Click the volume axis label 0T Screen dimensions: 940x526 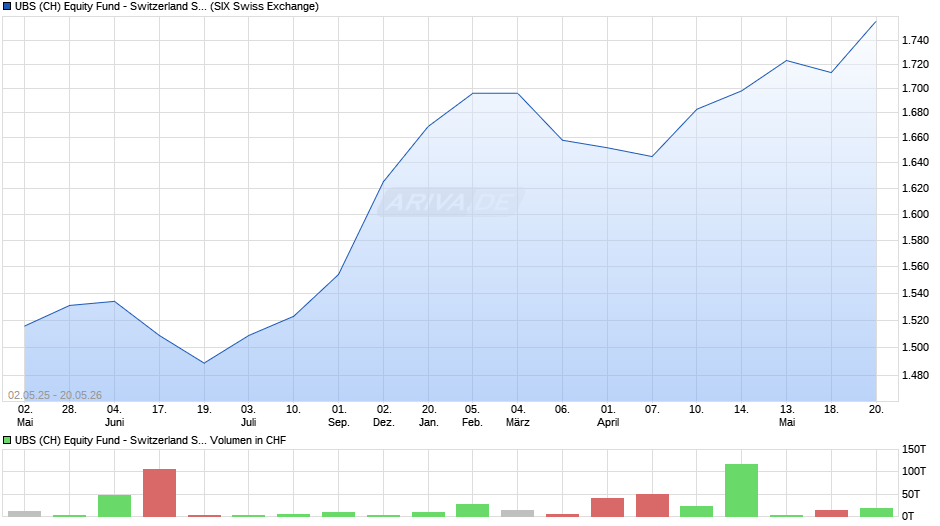tap(908, 516)
